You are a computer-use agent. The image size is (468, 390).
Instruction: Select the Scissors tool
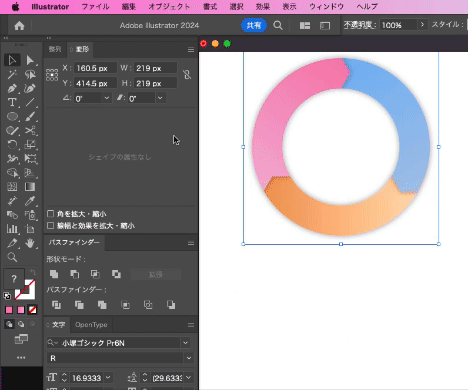30,130
